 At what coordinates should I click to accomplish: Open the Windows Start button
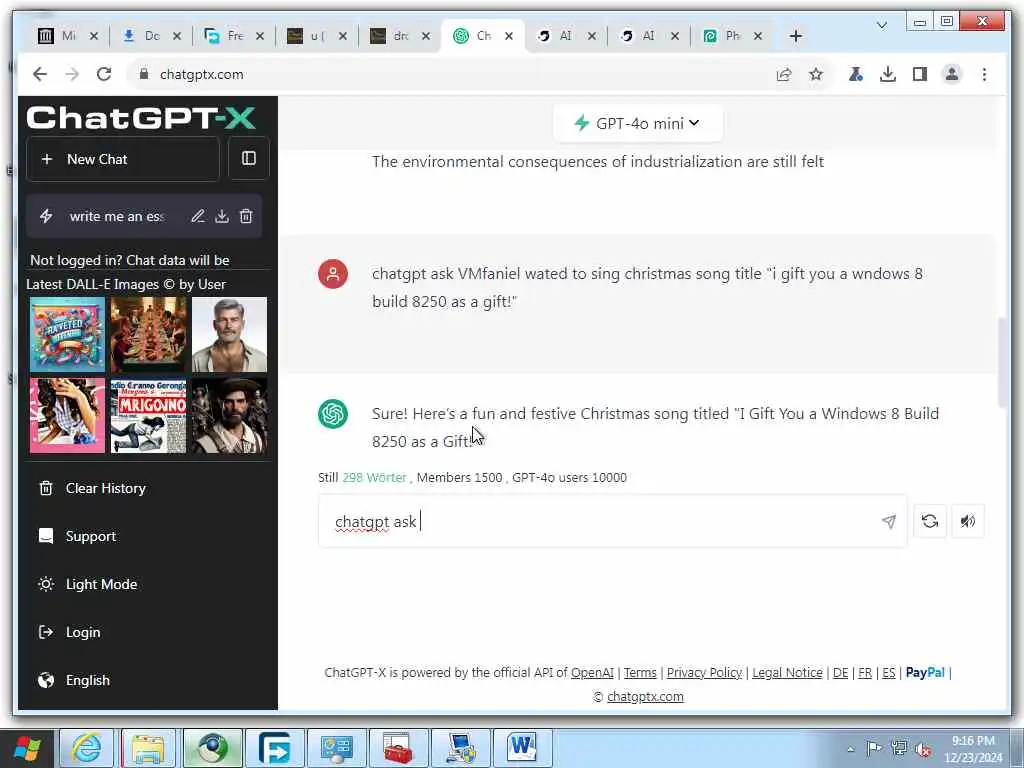pyautogui.click(x=26, y=748)
